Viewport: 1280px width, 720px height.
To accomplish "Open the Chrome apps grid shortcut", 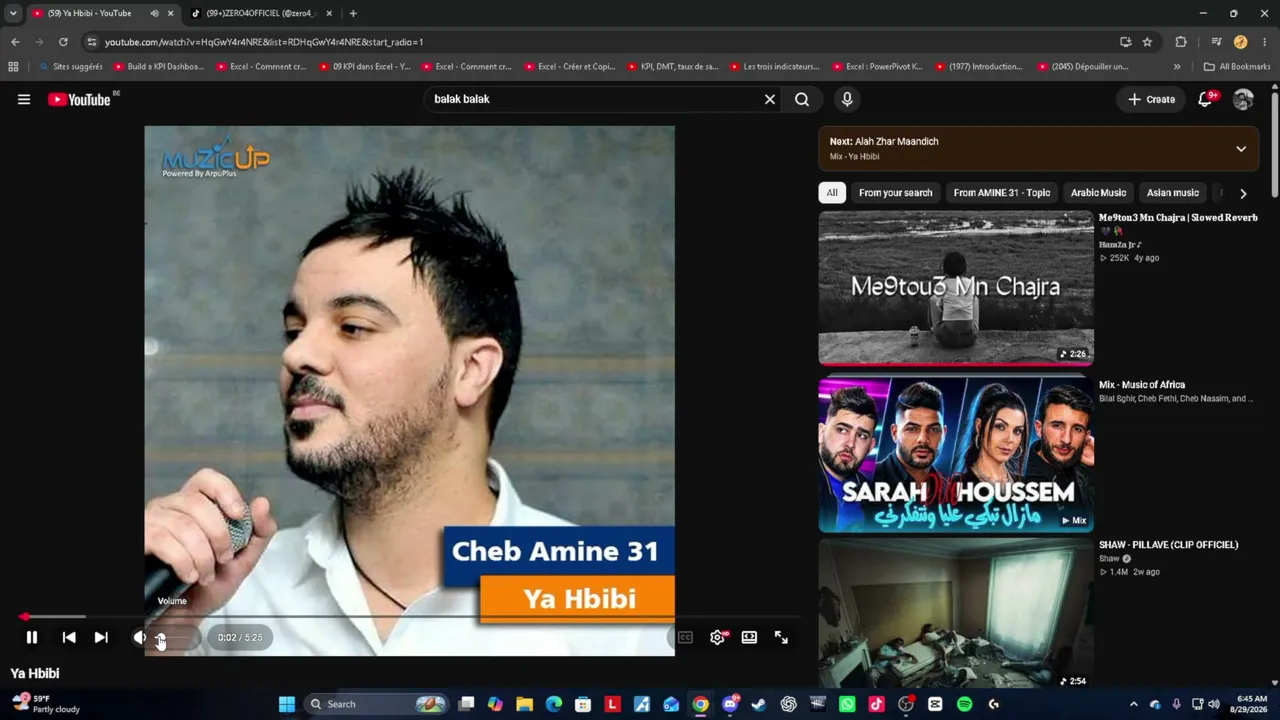I will [13, 67].
